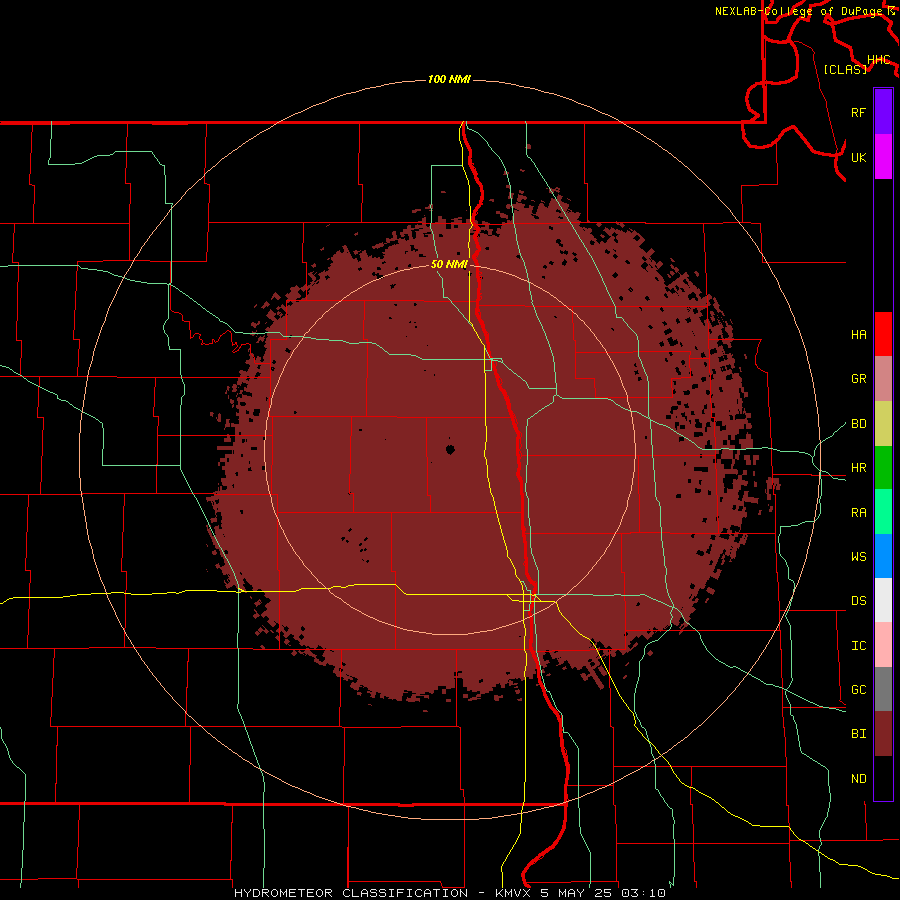The height and width of the screenshot is (900, 900).
Task: Click the "IC" legend label
Action: (x=858, y=646)
